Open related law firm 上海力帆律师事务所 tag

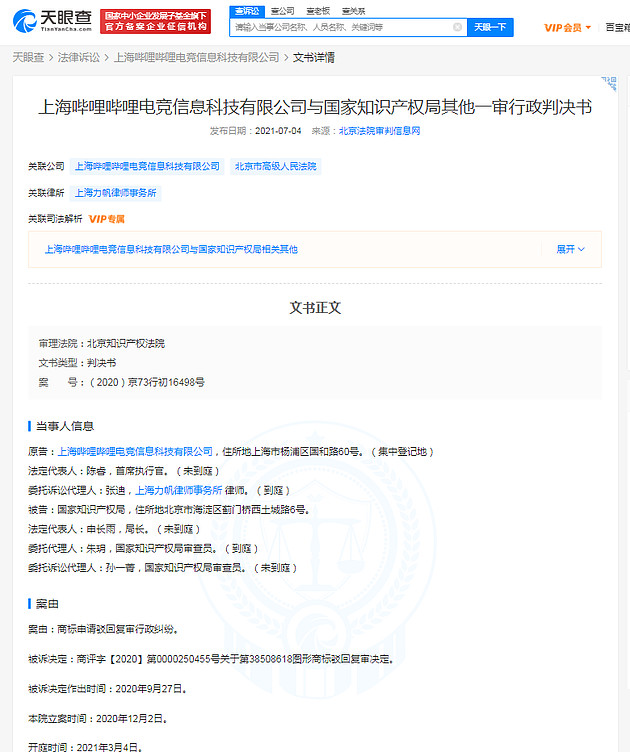click(x=116, y=193)
